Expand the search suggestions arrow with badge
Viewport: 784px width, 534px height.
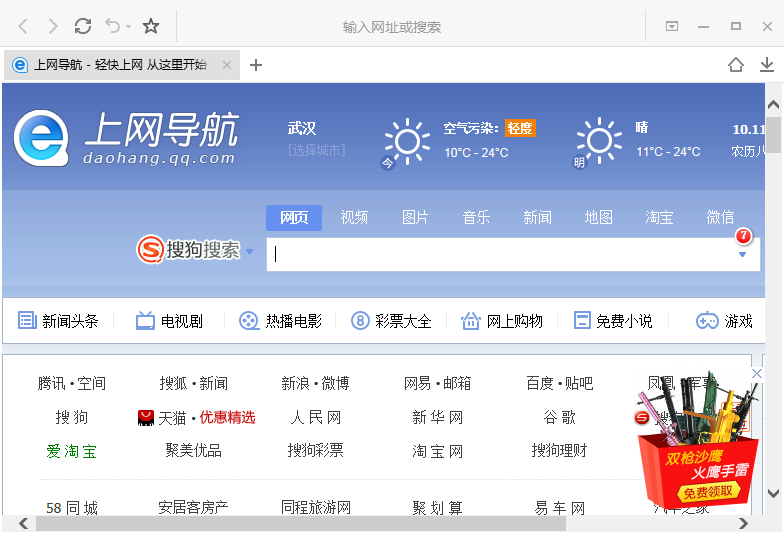pyautogui.click(x=742, y=254)
